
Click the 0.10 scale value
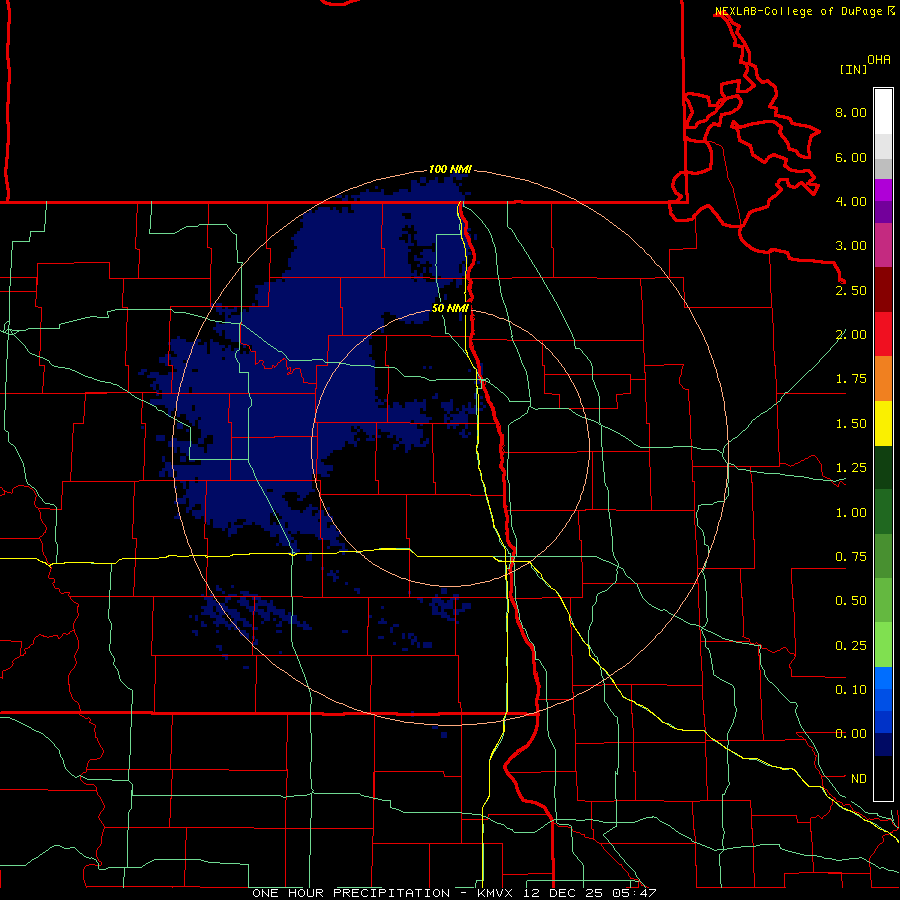click(851, 690)
